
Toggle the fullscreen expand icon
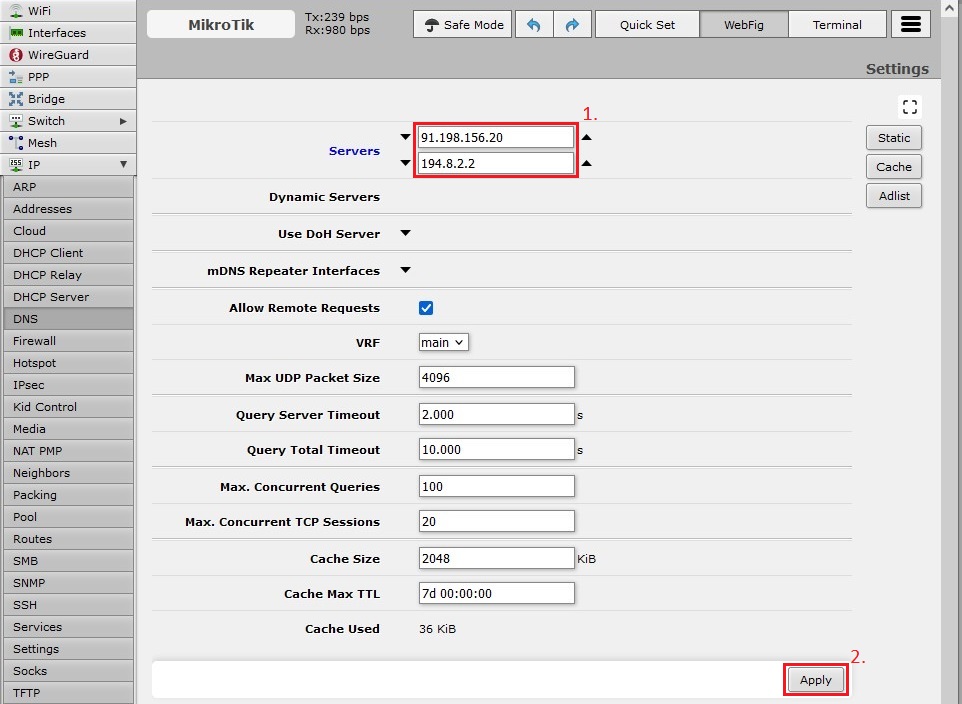pos(909,107)
